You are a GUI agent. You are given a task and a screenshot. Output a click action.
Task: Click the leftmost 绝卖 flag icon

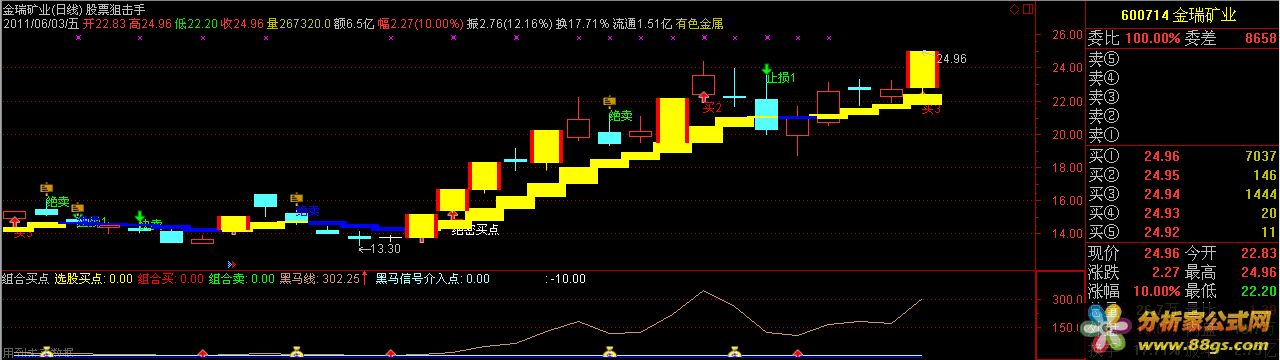[46, 187]
